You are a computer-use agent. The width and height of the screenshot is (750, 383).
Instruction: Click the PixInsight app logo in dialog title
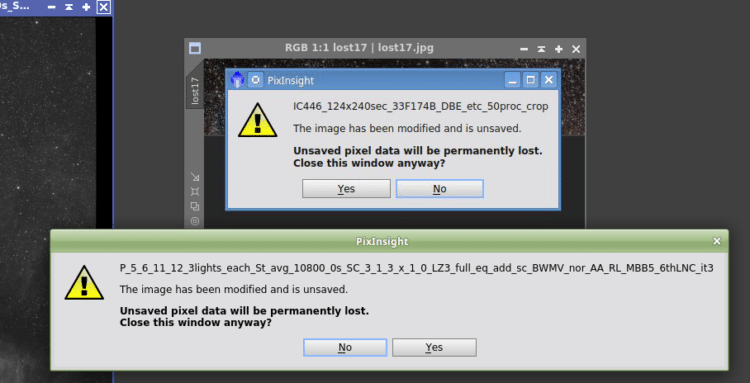click(237, 80)
